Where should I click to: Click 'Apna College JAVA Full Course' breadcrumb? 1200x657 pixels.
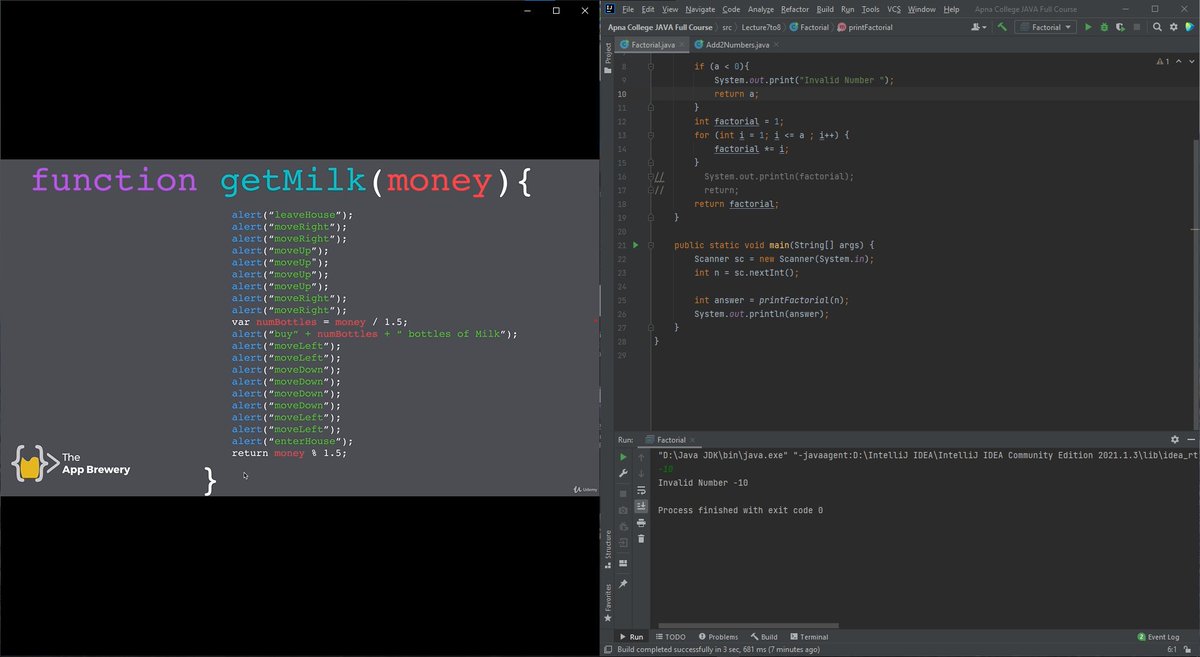click(x=660, y=27)
